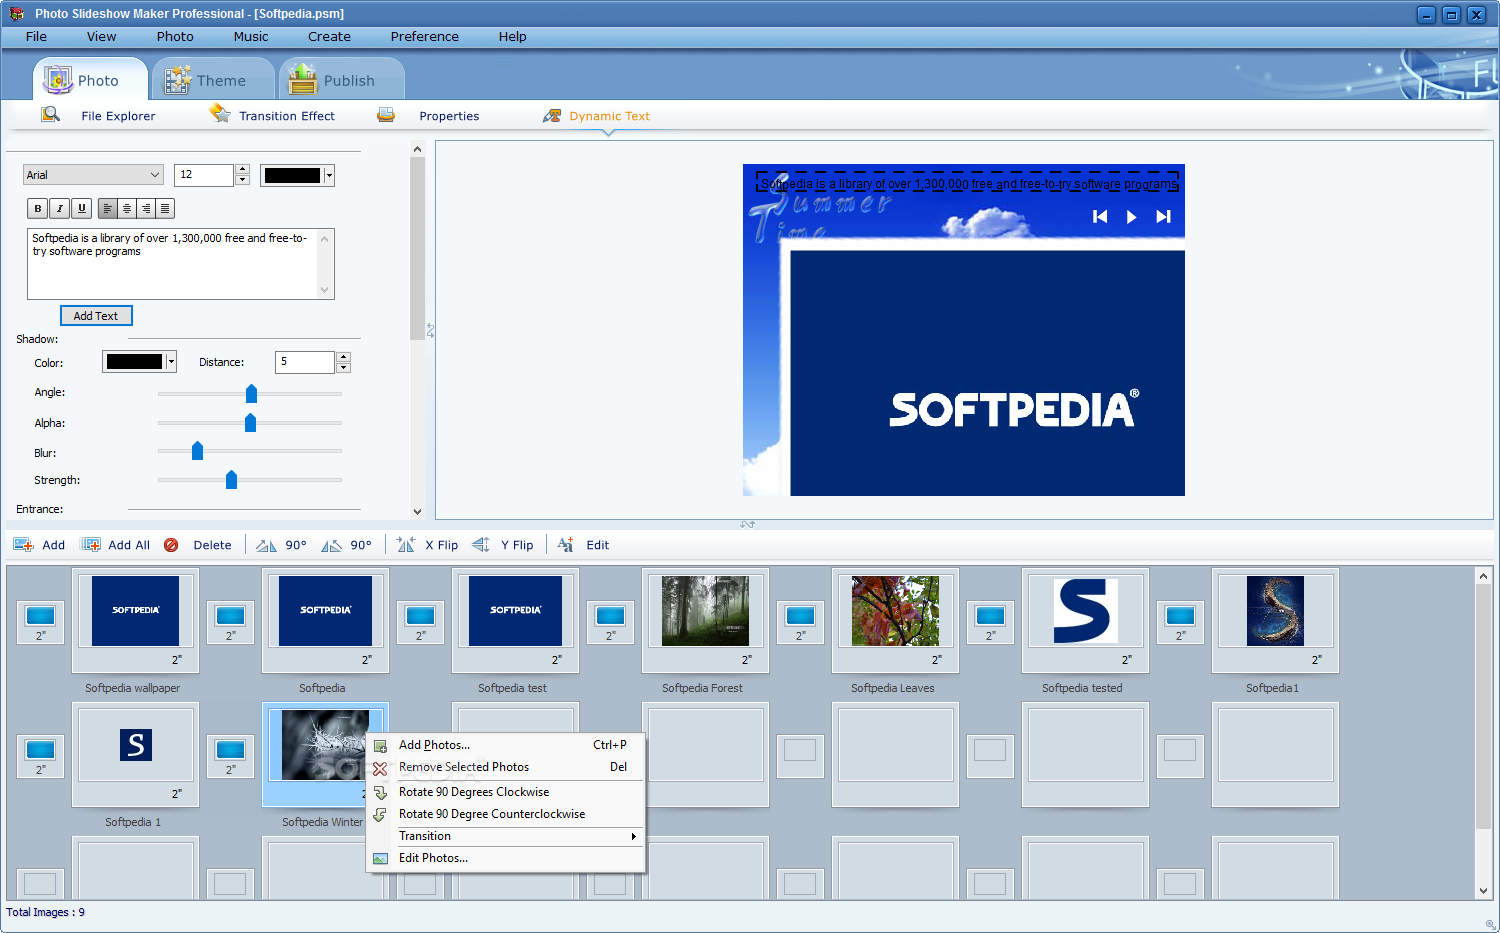Click the Edit Photos menu icon

pyautogui.click(x=380, y=858)
